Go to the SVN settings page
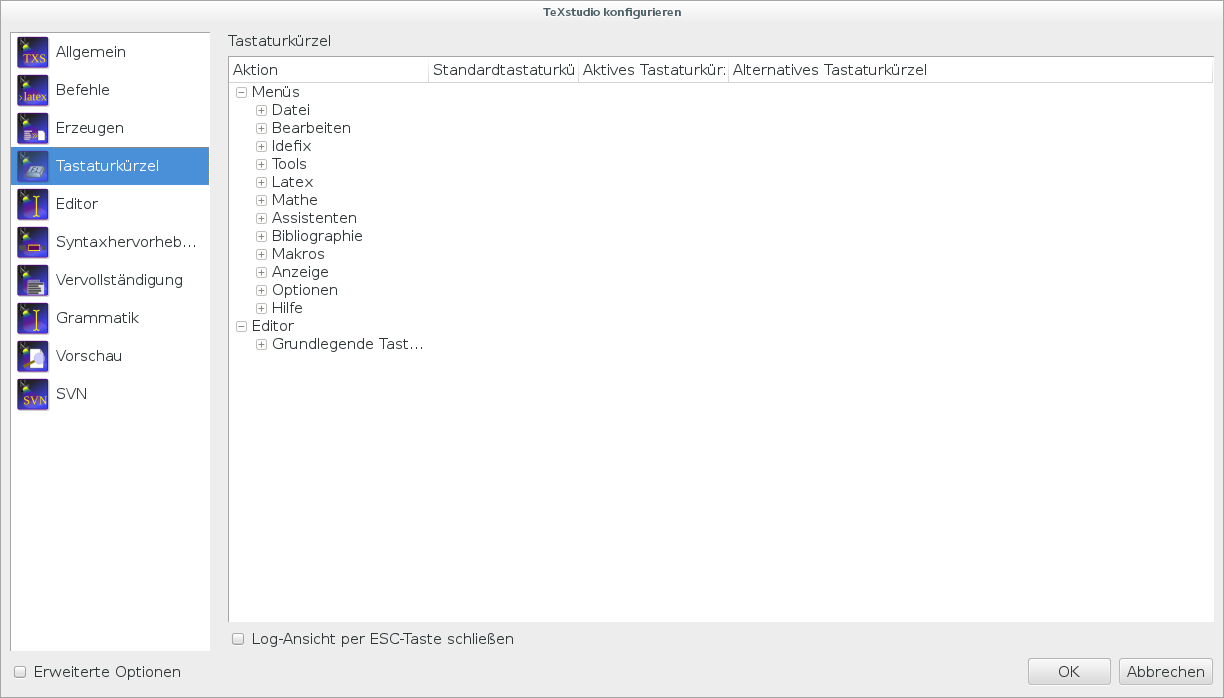Screen dimensions: 1224x698 tap(72, 394)
